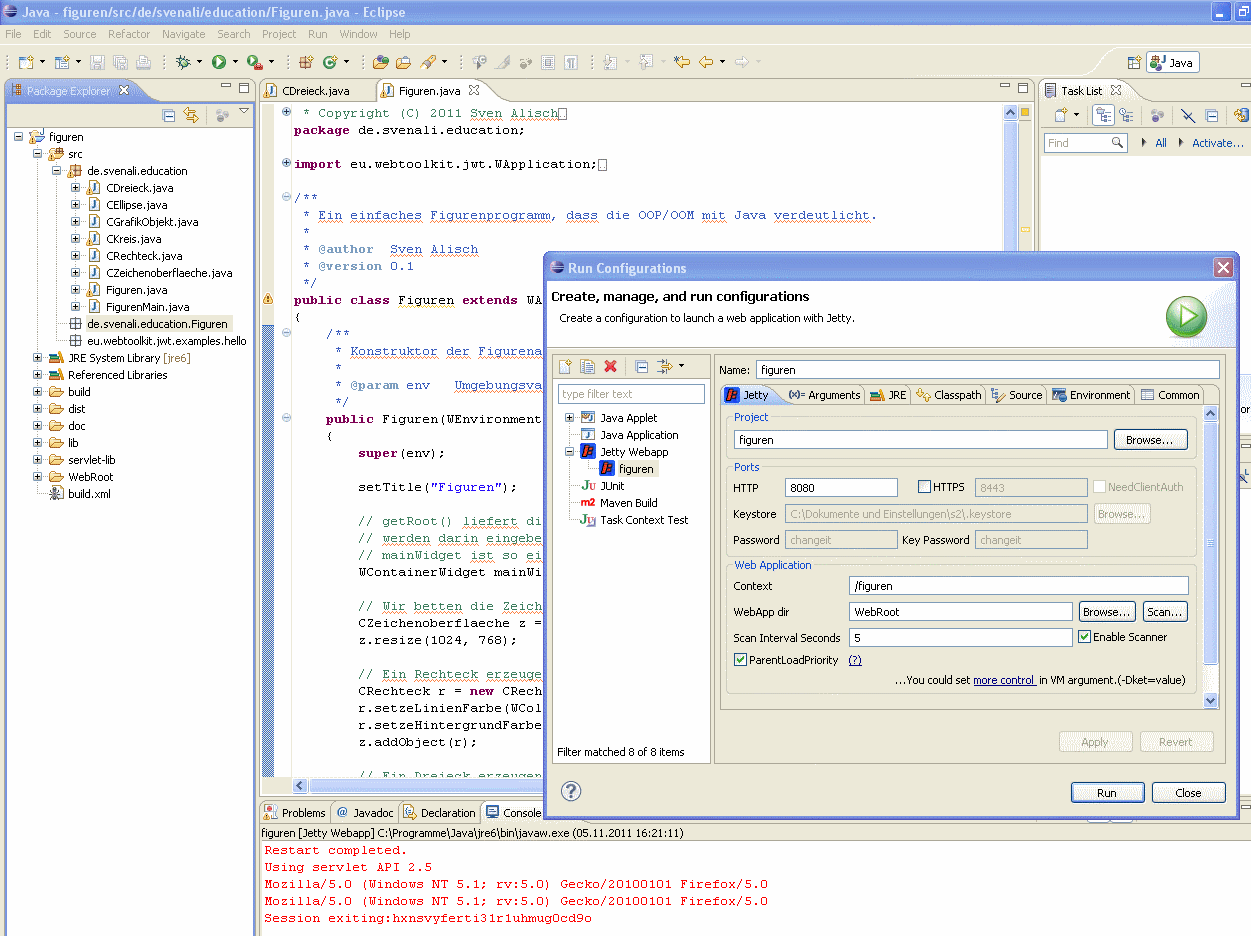Expand the JRE System Library node
Screen dimensions: 1251x936
click(x=38, y=358)
